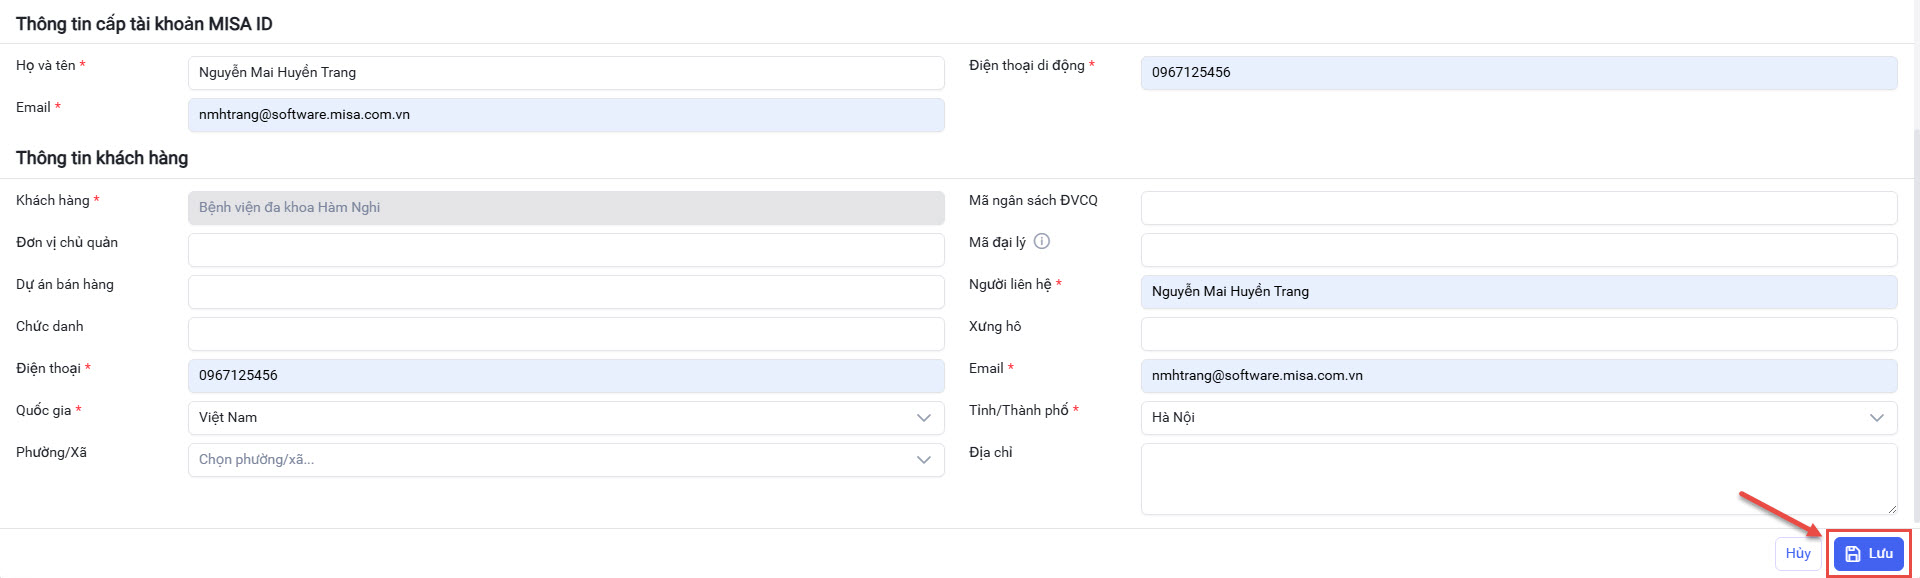Image resolution: width=1920 pixels, height=578 pixels.
Task: Click the Dự án bán hàng field
Action: click(566, 292)
